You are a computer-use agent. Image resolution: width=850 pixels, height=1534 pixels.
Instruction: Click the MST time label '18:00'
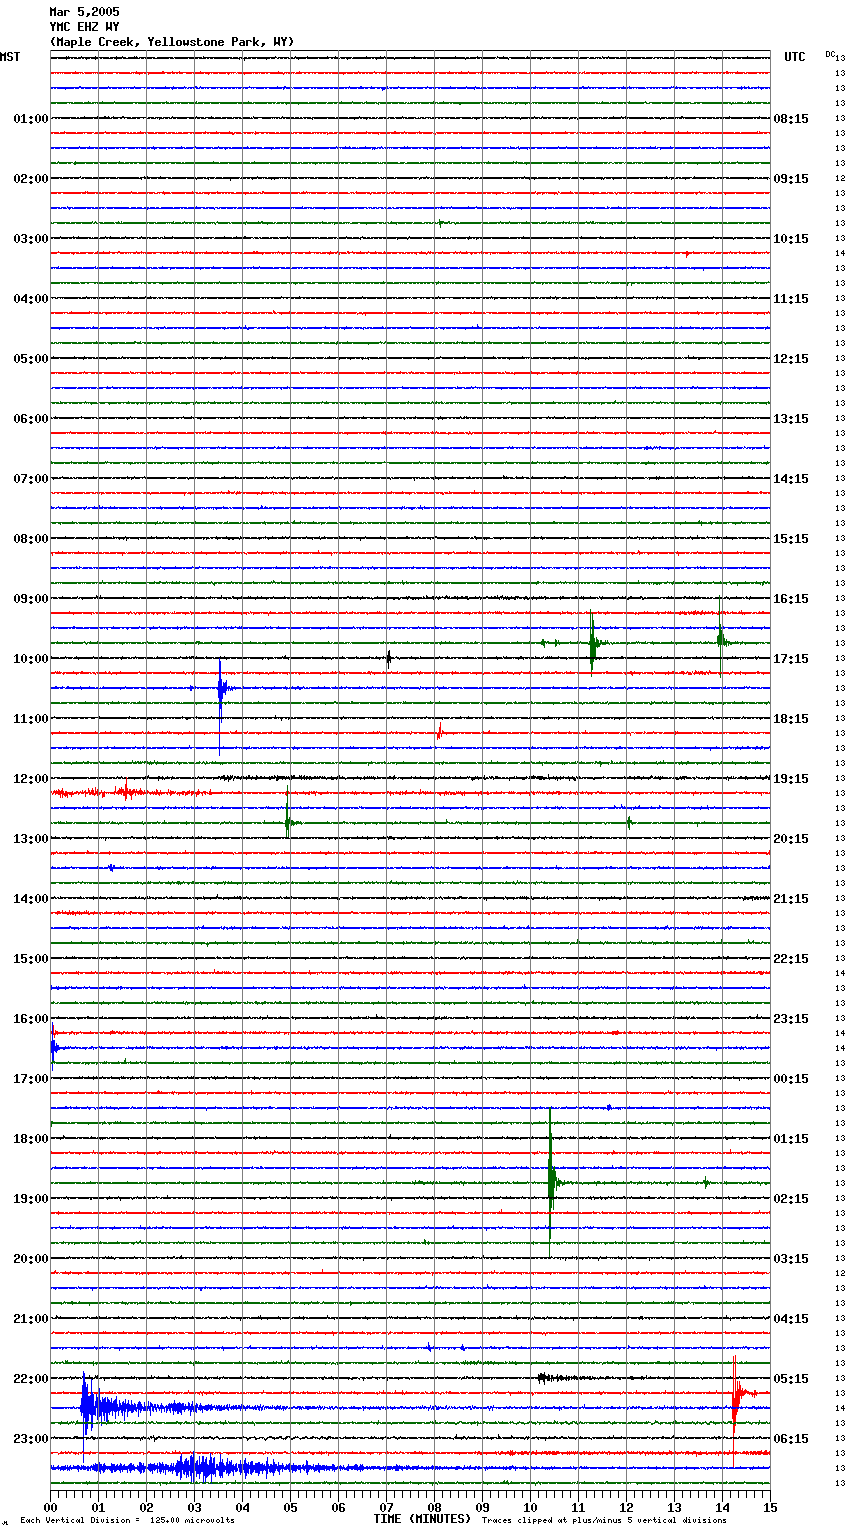[x=31, y=1139]
